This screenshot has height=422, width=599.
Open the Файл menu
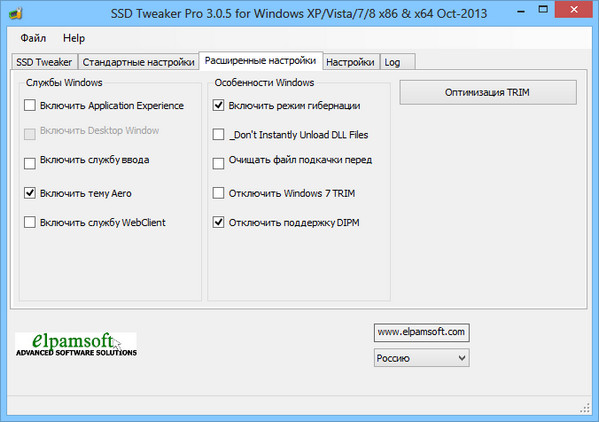tap(33, 38)
